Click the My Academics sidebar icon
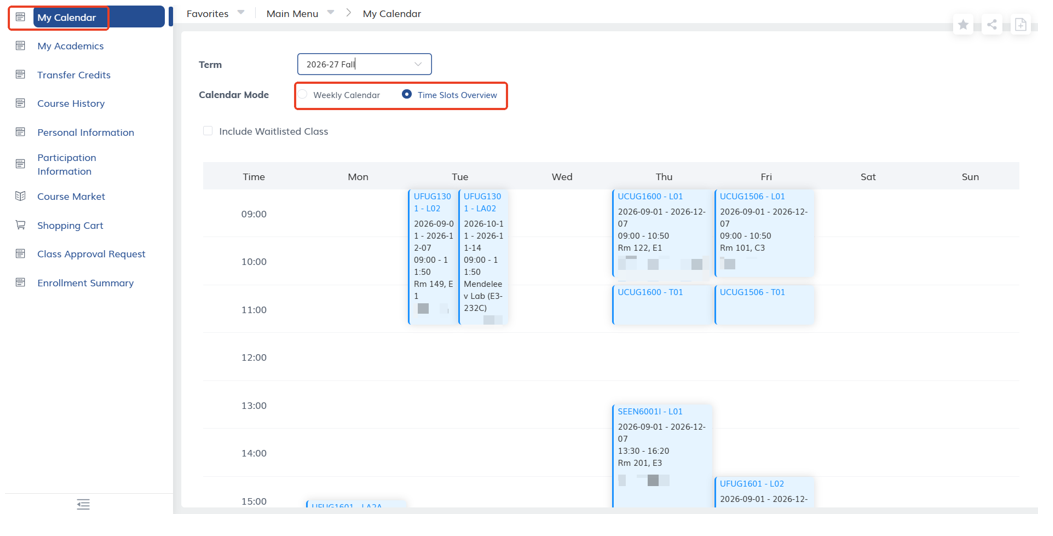Image resolution: width=1053 pixels, height=536 pixels. pyautogui.click(x=20, y=46)
